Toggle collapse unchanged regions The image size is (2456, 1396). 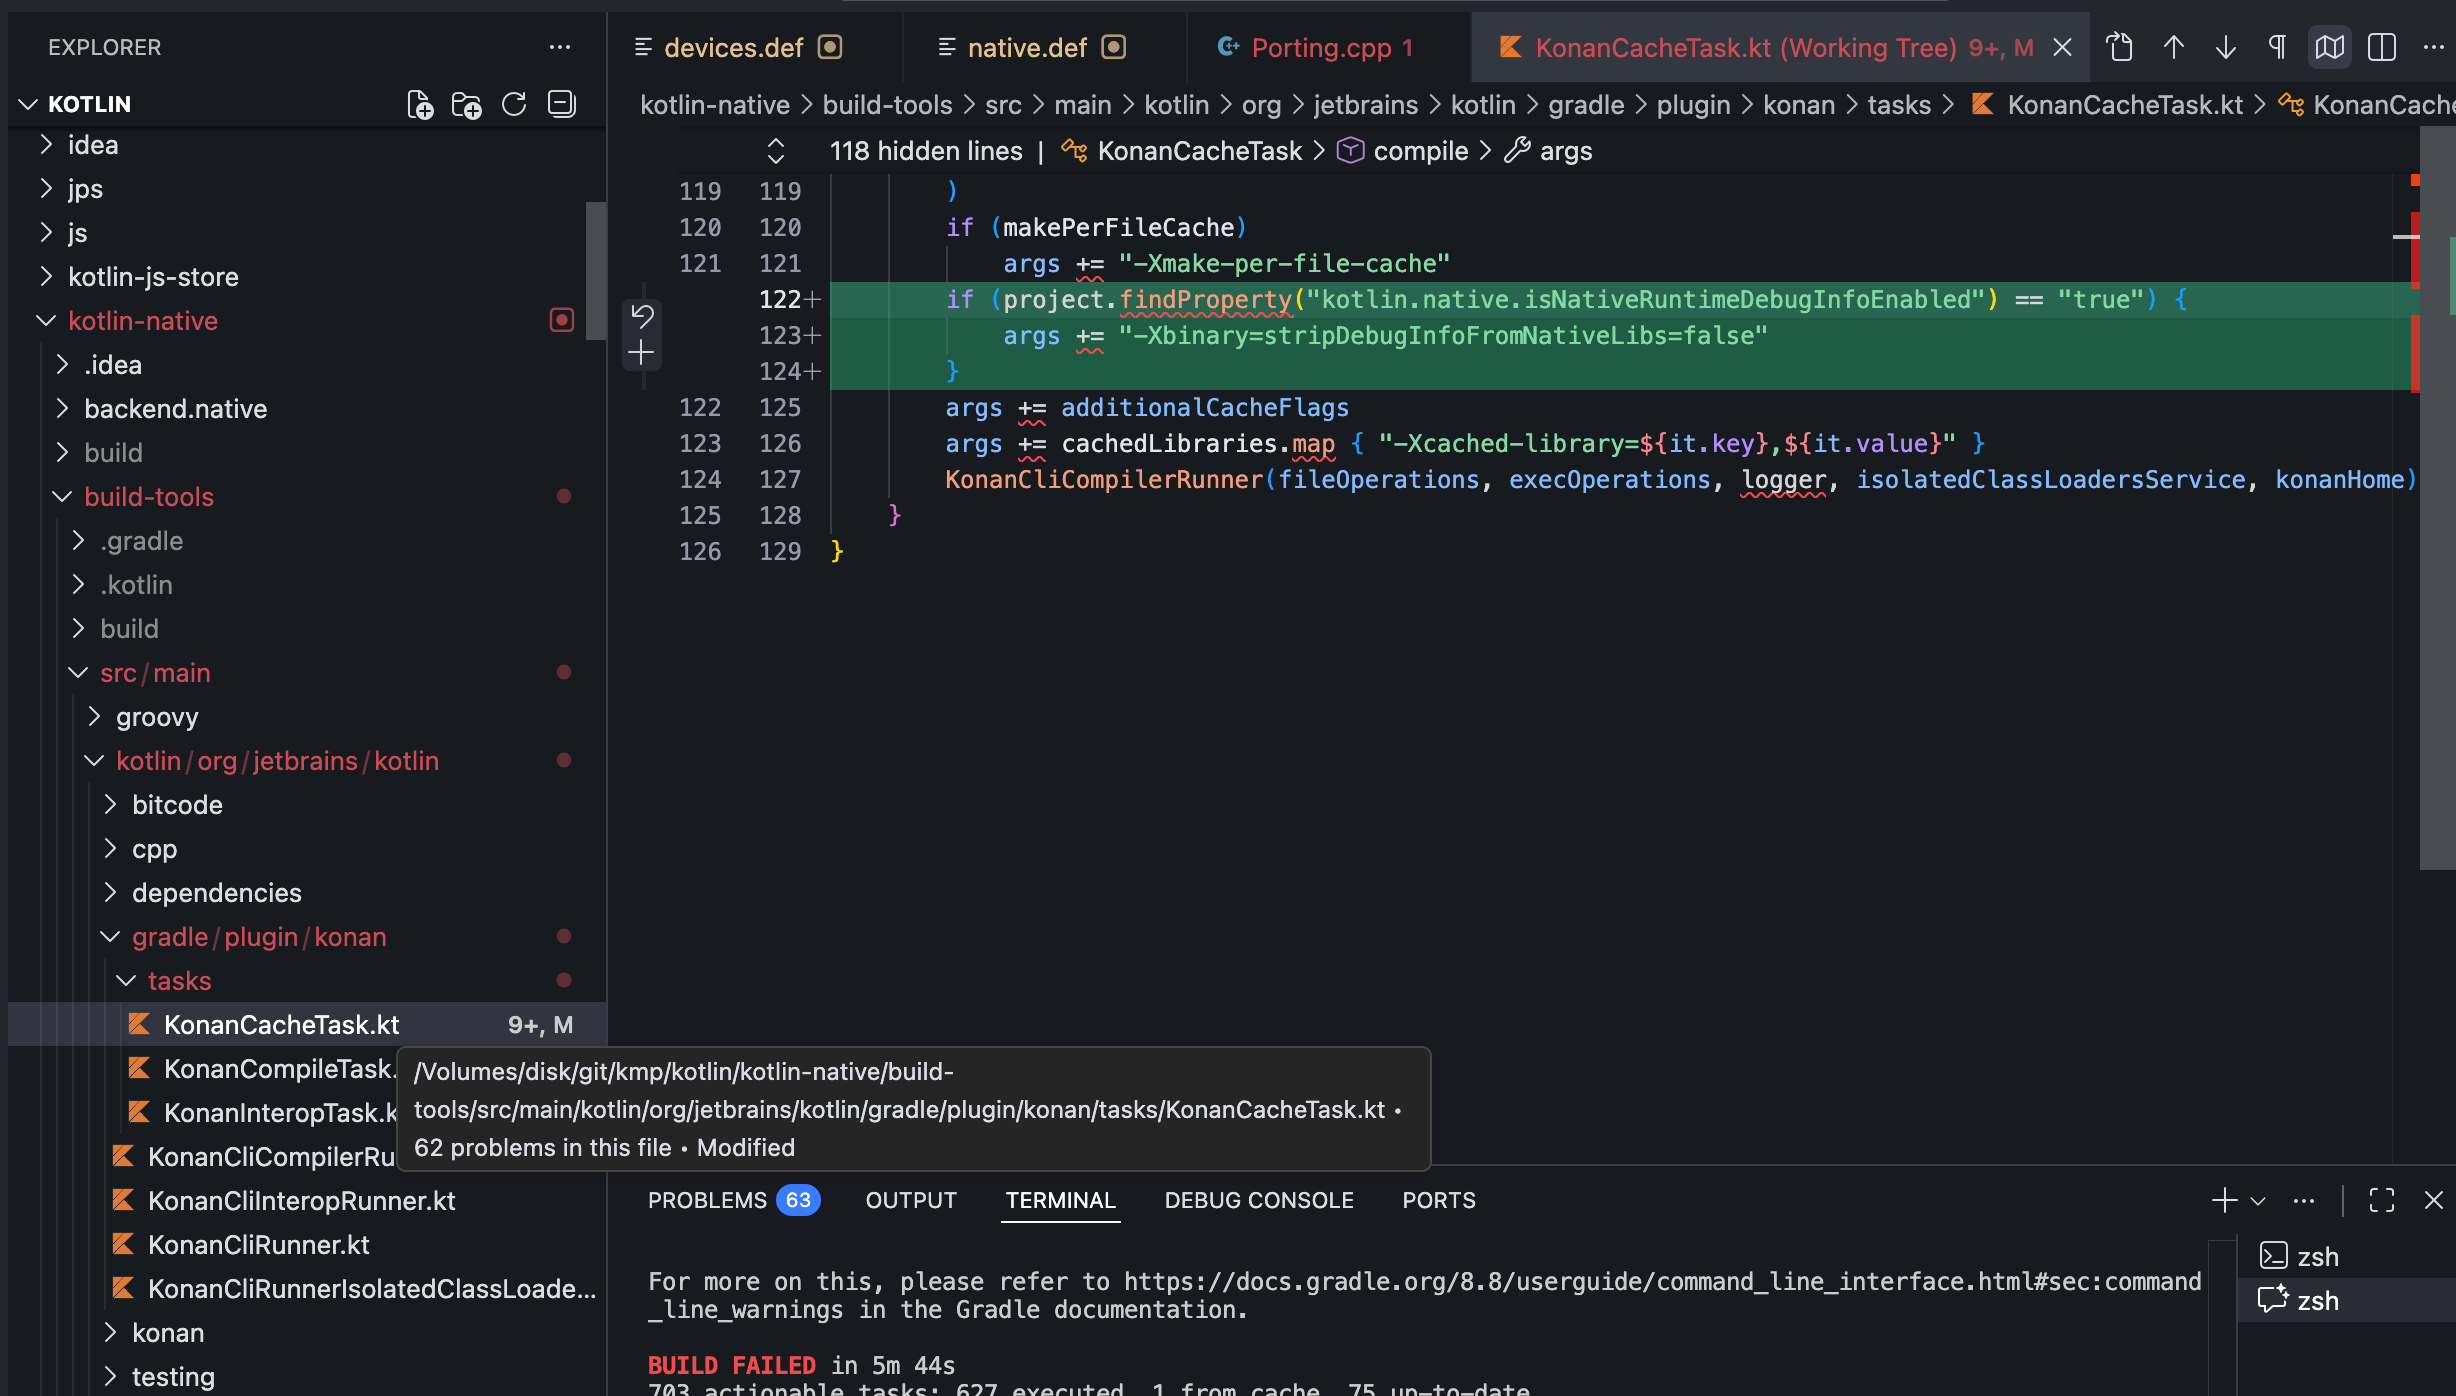2329,47
